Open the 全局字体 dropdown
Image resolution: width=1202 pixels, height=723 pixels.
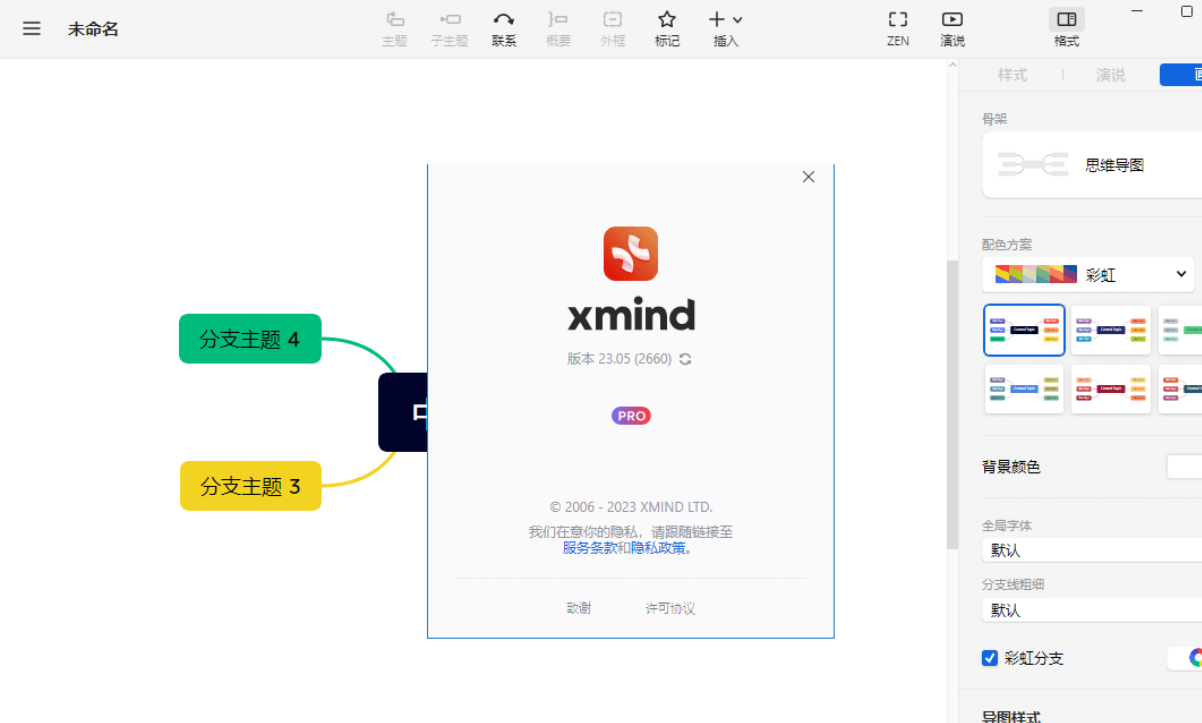[x=1090, y=549]
